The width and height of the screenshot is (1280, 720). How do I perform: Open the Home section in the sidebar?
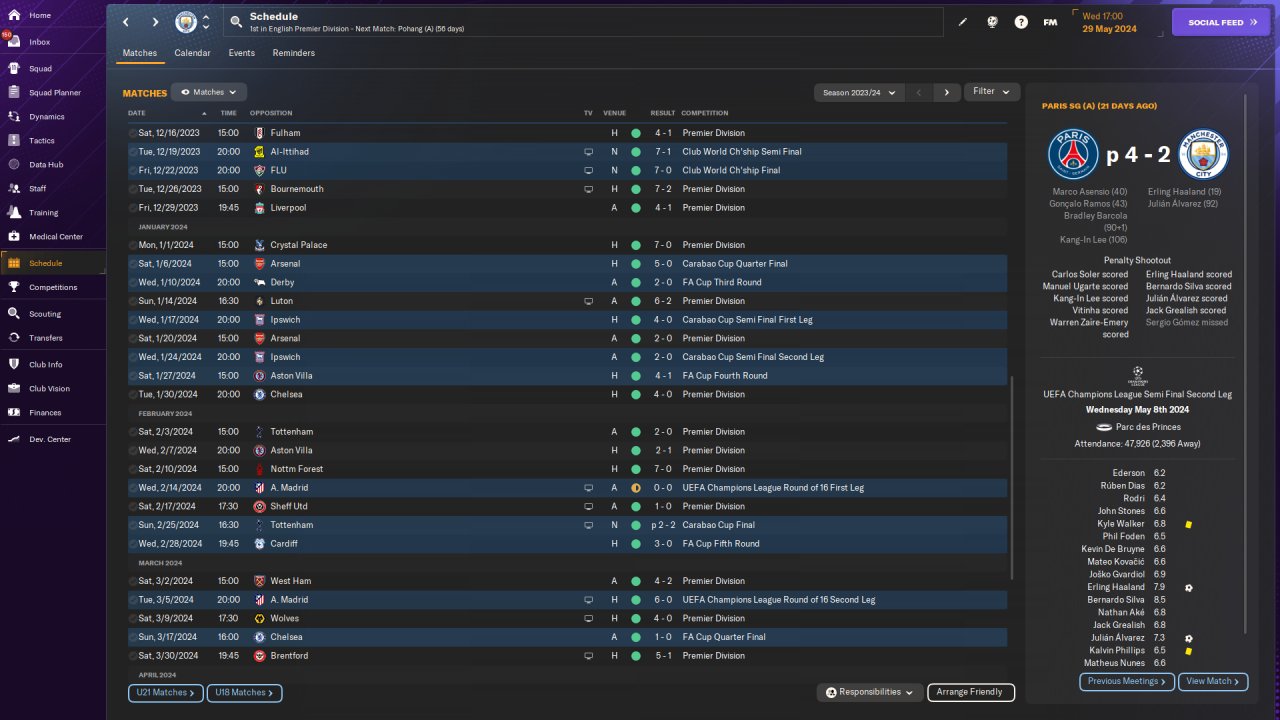(40, 16)
